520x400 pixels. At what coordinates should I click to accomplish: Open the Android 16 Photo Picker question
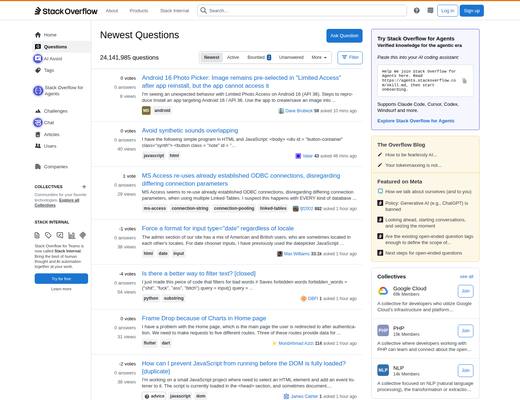(x=241, y=82)
